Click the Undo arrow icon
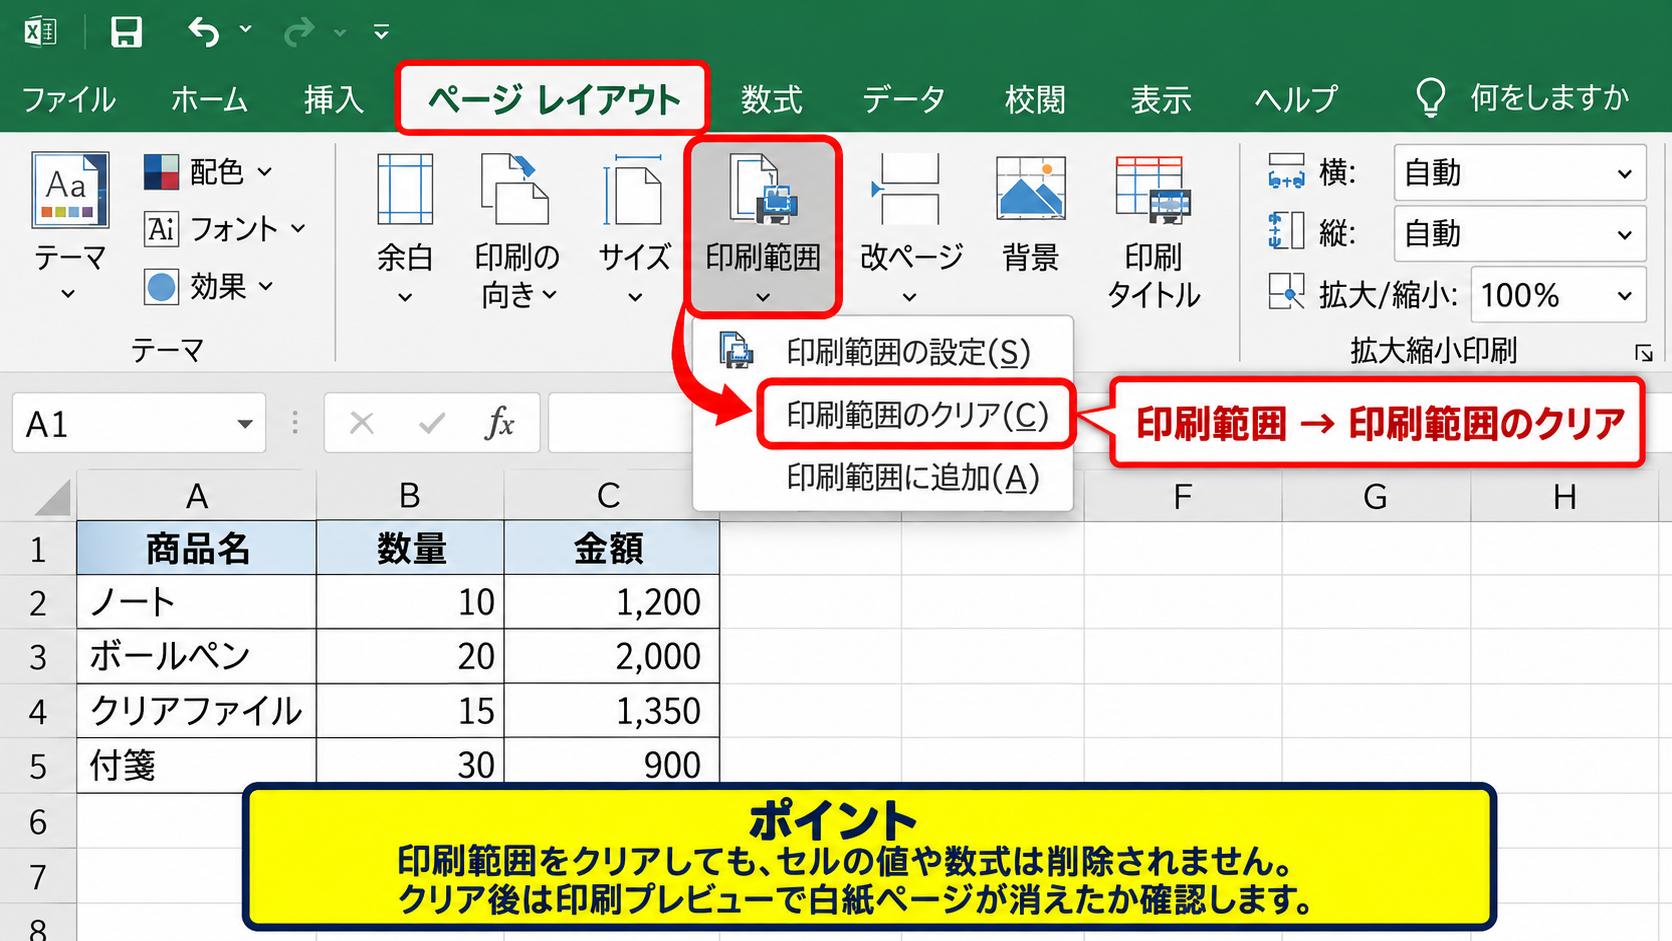This screenshot has height=941, width=1672. click(x=203, y=32)
